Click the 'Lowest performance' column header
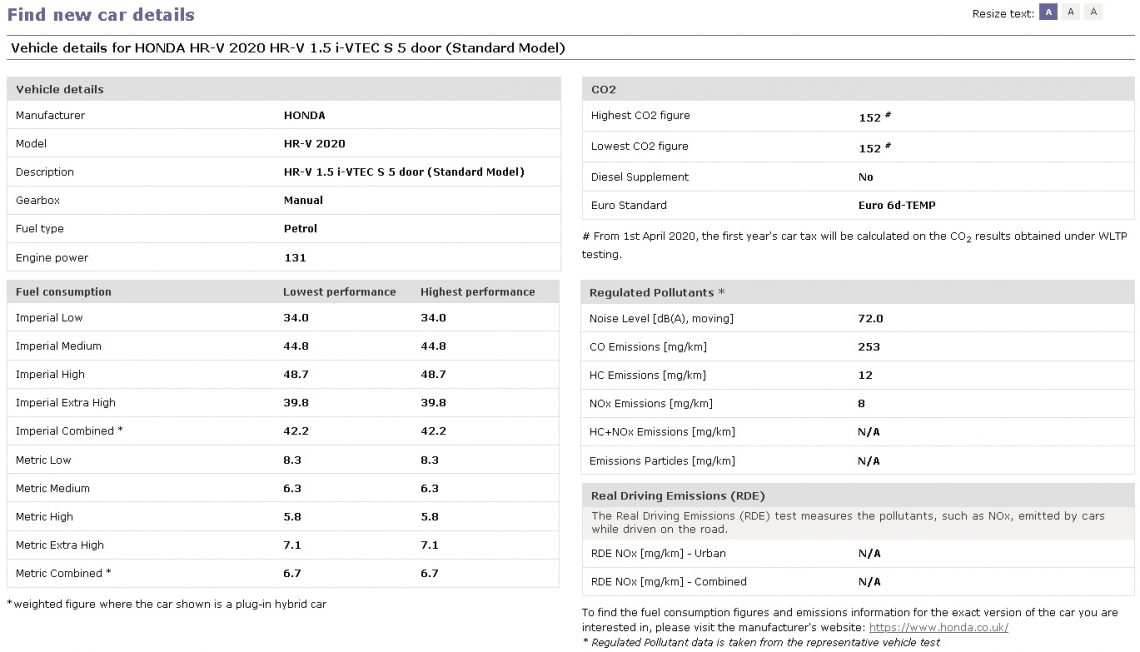 coord(339,292)
